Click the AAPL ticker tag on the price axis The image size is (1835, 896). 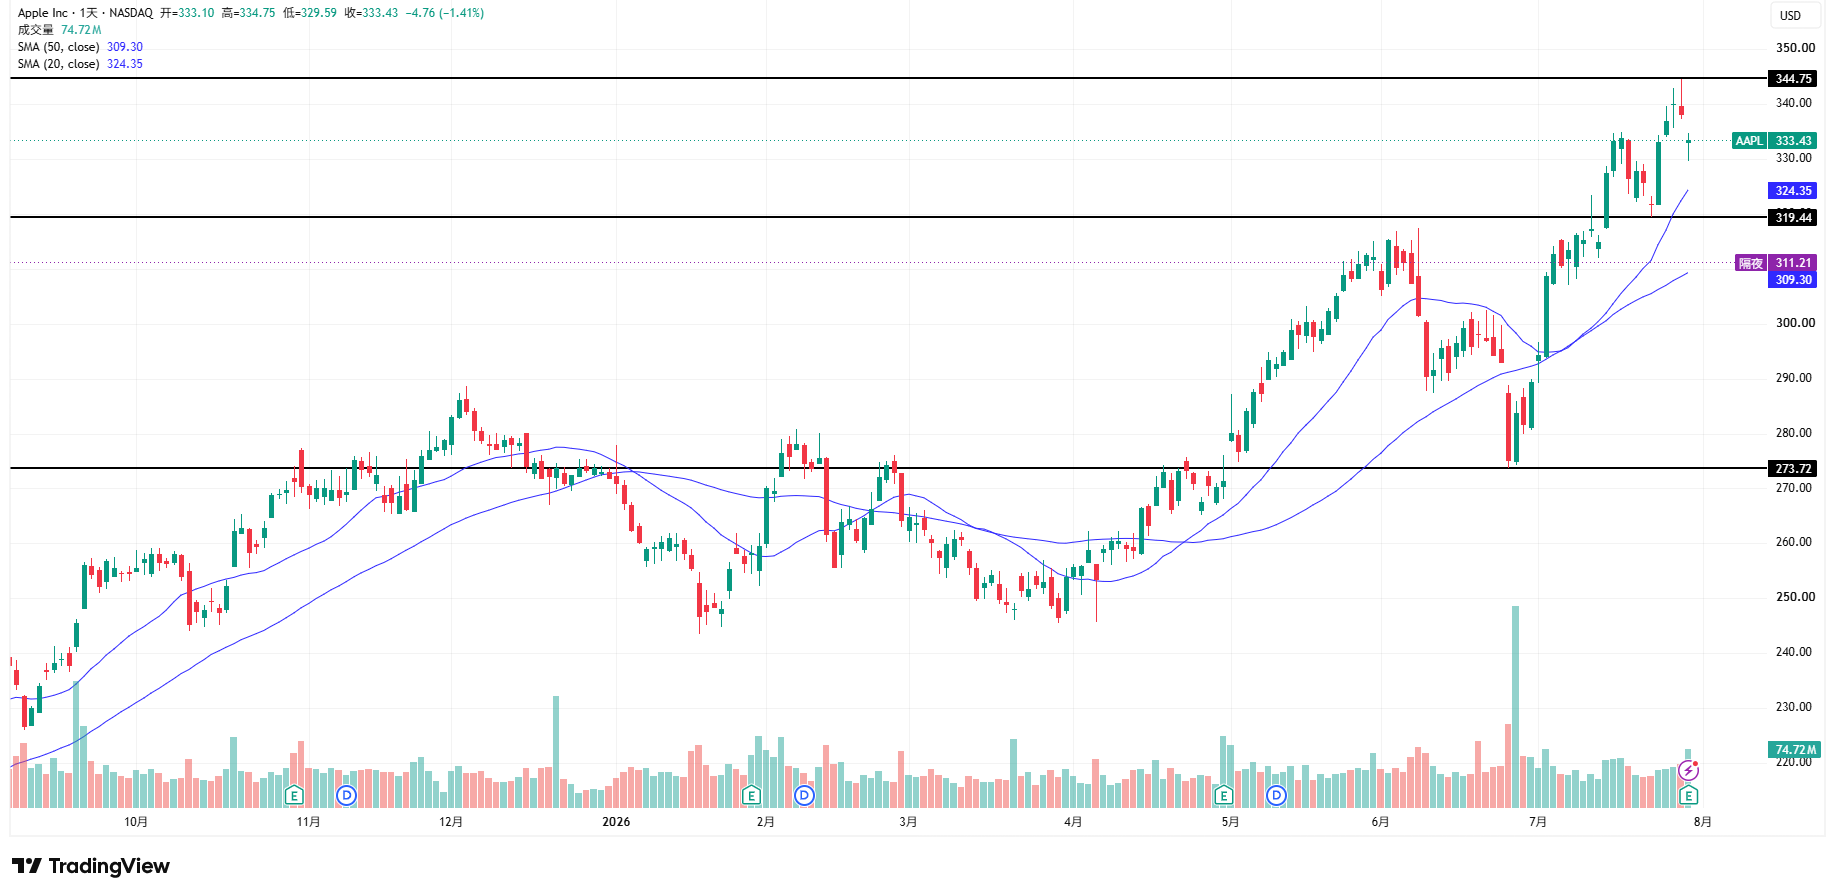tap(1749, 141)
